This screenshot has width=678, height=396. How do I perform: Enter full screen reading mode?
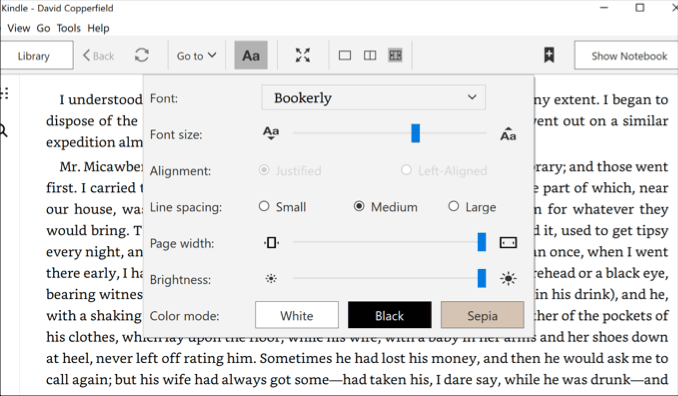[303, 55]
